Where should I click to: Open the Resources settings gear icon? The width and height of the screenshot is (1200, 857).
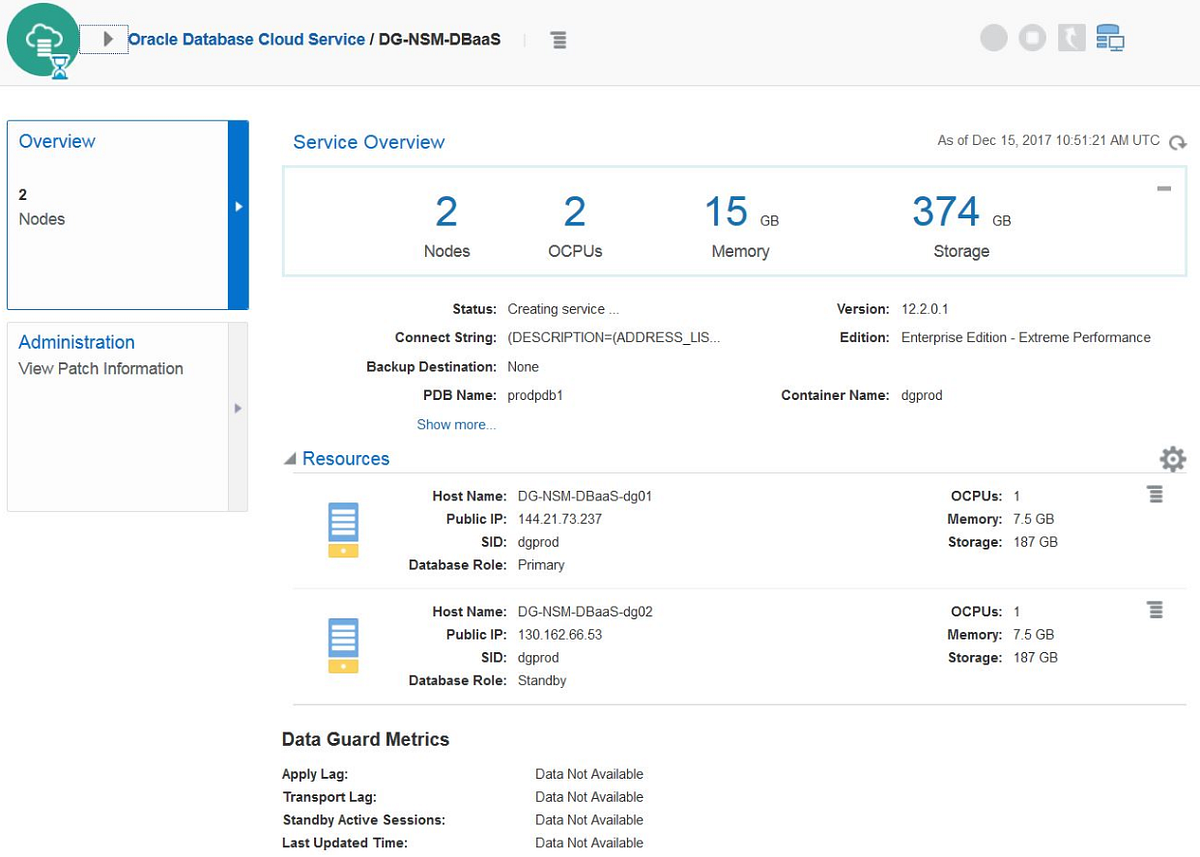pos(1172,459)
